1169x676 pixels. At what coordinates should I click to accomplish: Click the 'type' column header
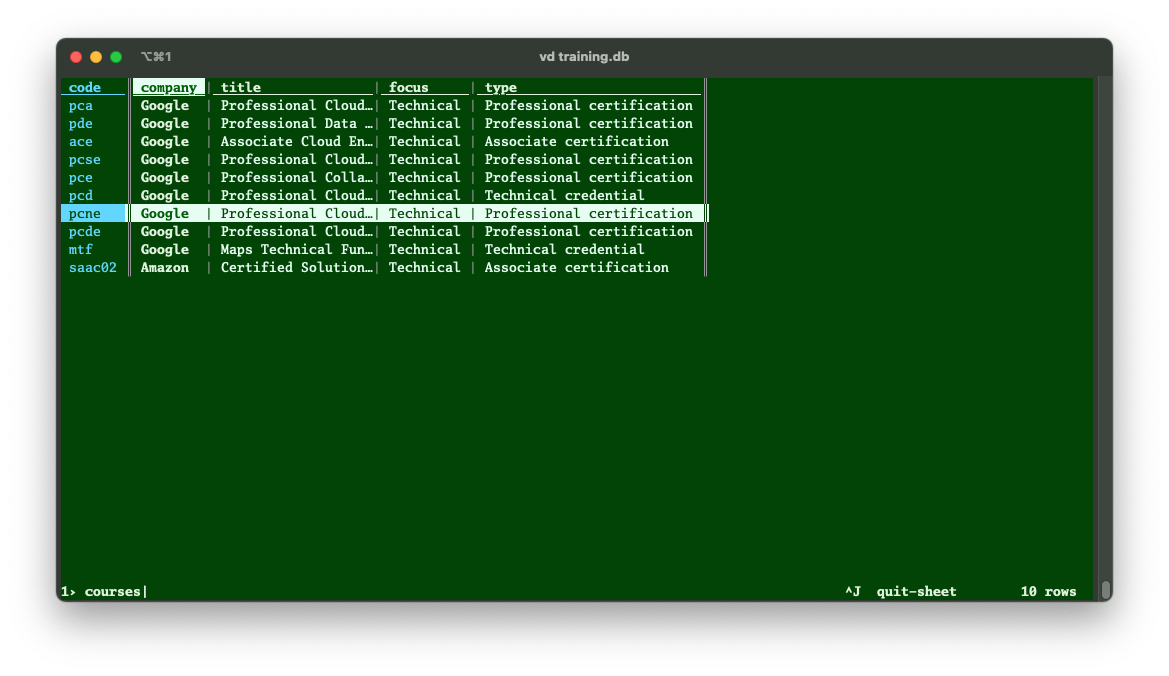click(501, 88)
